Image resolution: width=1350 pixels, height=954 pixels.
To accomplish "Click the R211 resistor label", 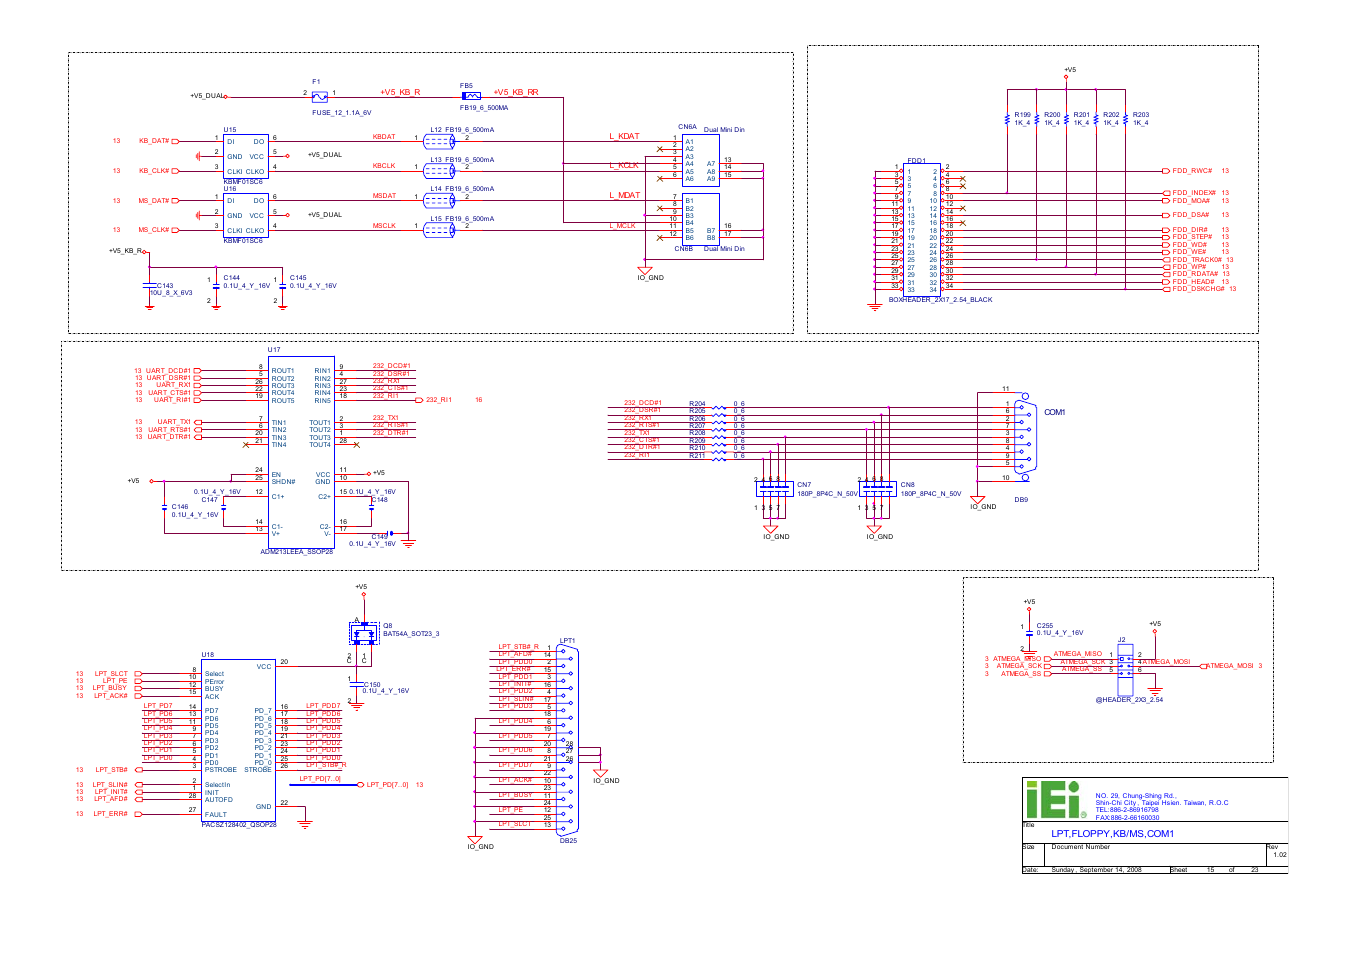I will (697, 455).
